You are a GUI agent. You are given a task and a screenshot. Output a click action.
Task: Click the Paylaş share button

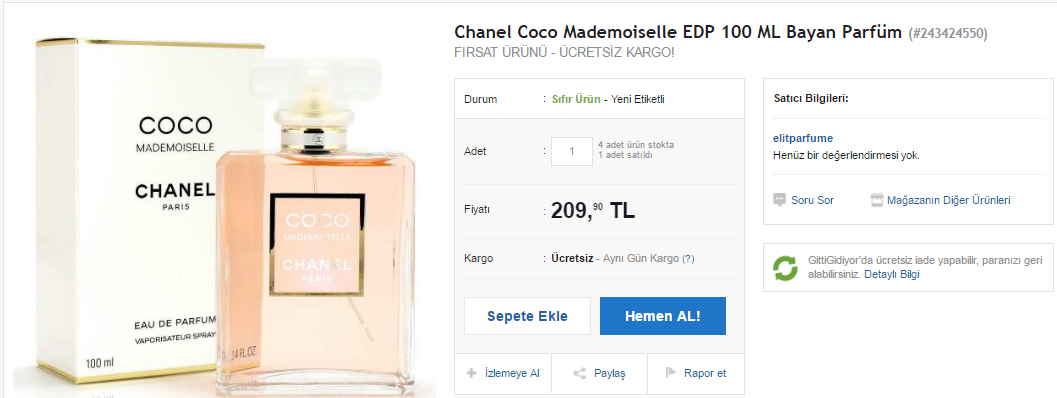click(599, 373)
